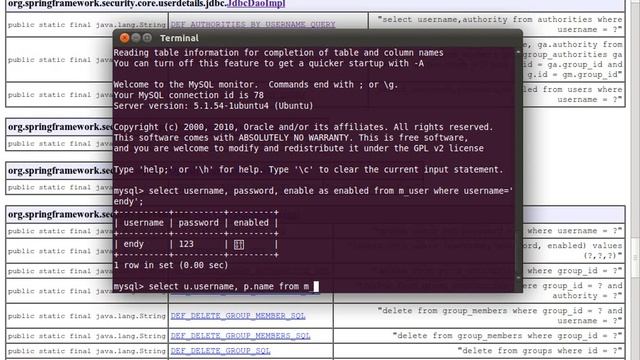Click 'Your MySQL connection id is 78' line
This screenshot has width=640, height=360.
[188, 95]
